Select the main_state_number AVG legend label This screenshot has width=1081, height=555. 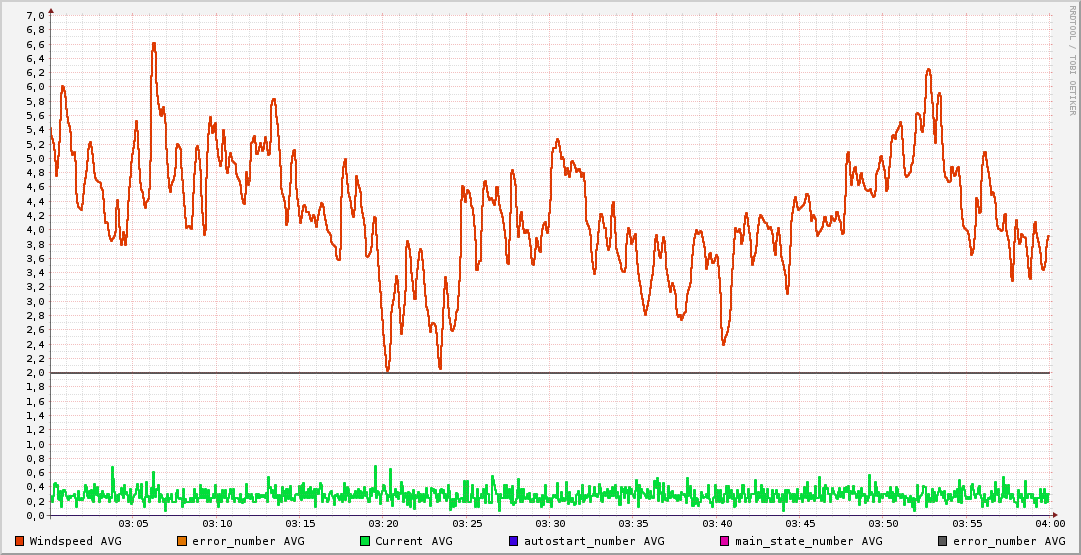(808, 541)
